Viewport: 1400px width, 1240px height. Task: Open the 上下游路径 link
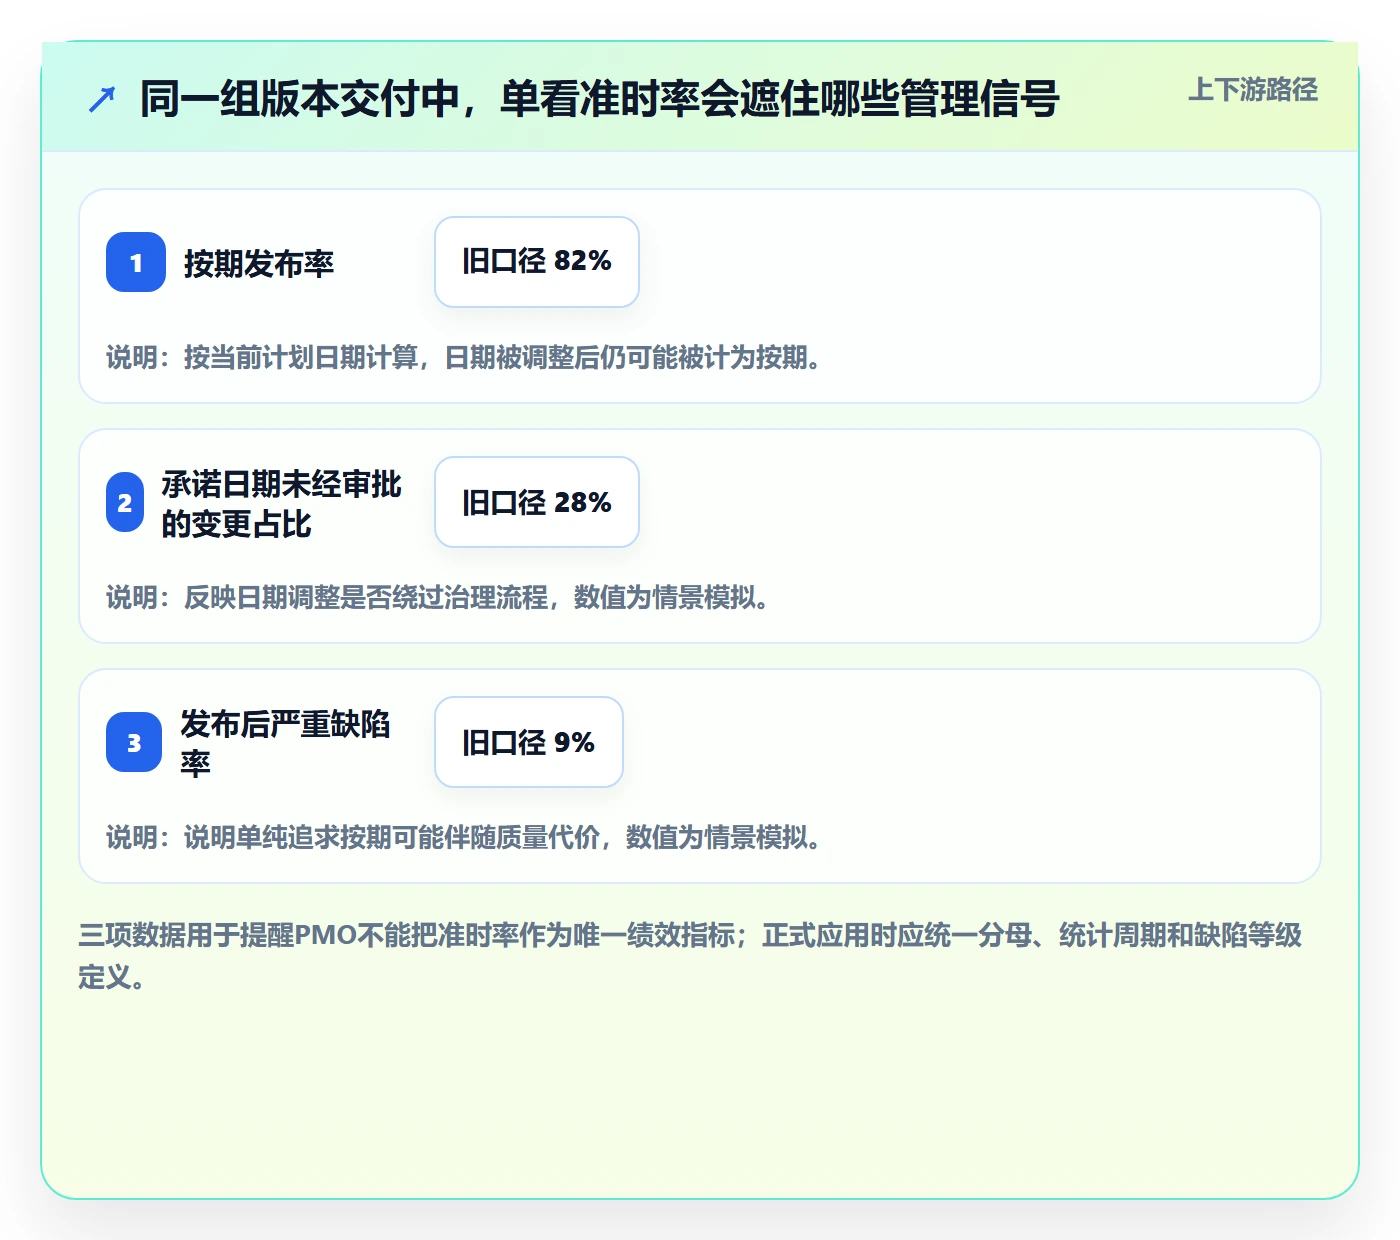point(1253,90)
